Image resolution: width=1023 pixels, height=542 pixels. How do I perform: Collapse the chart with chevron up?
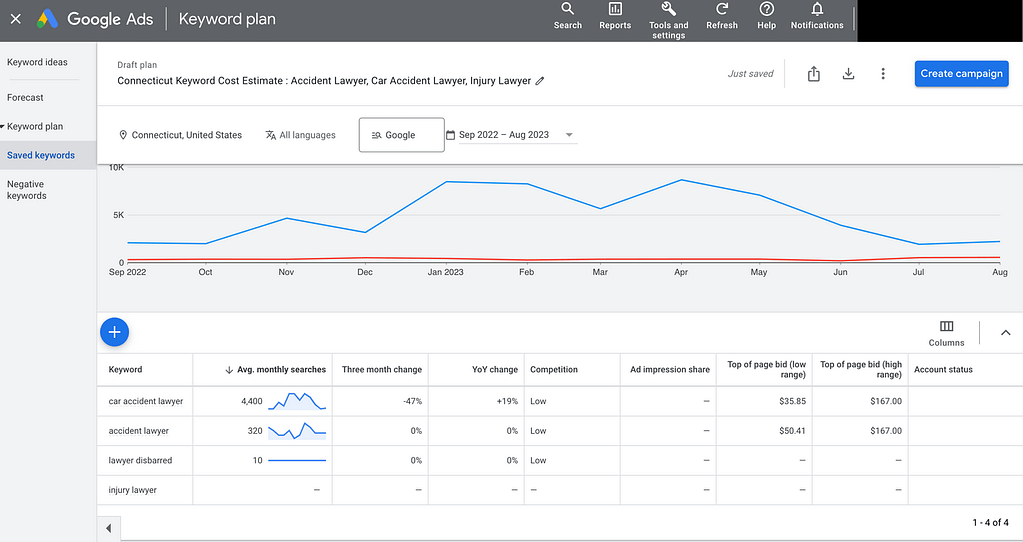coord(1005,333)
